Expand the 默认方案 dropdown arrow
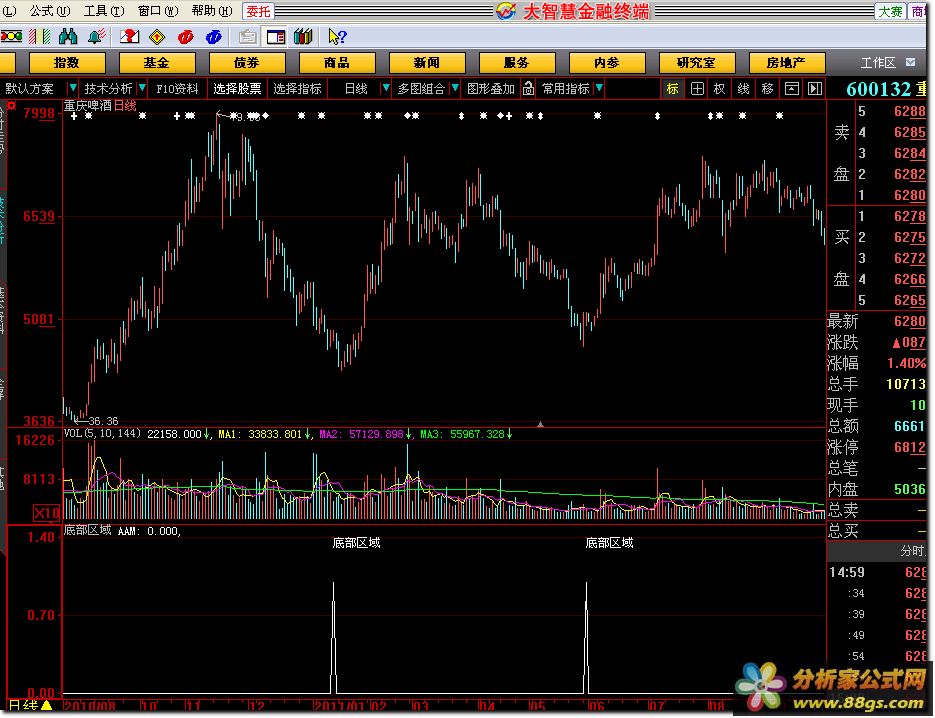 click(72, 89)
